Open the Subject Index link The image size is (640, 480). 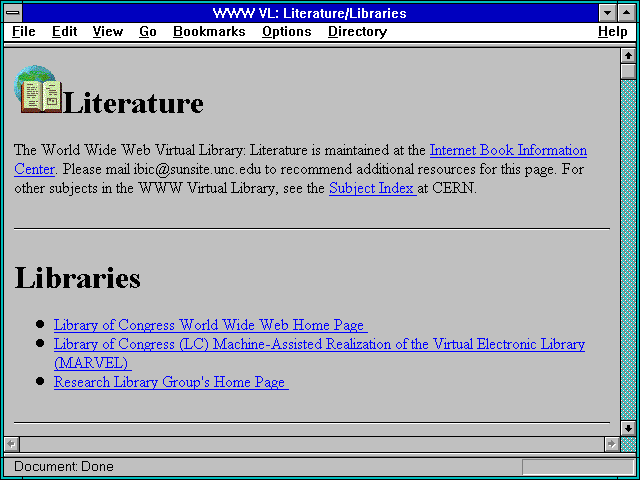[x=373, y=188]
